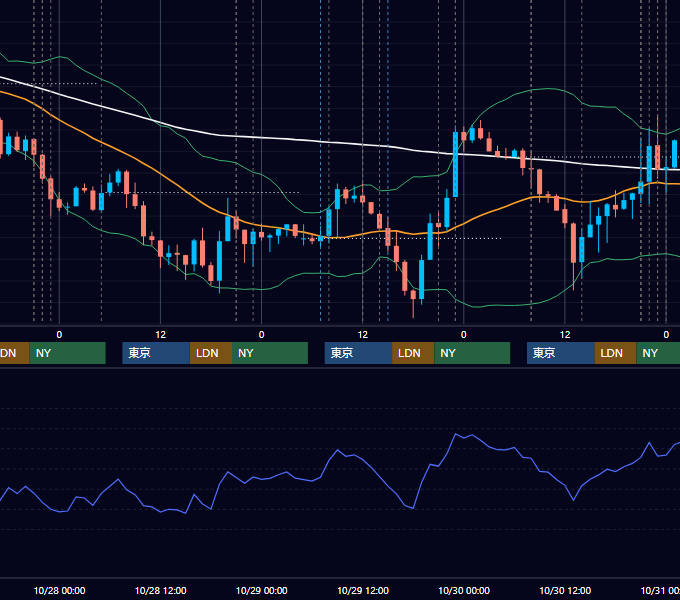Select the 東京 session block on 10/28

point(156,353)
